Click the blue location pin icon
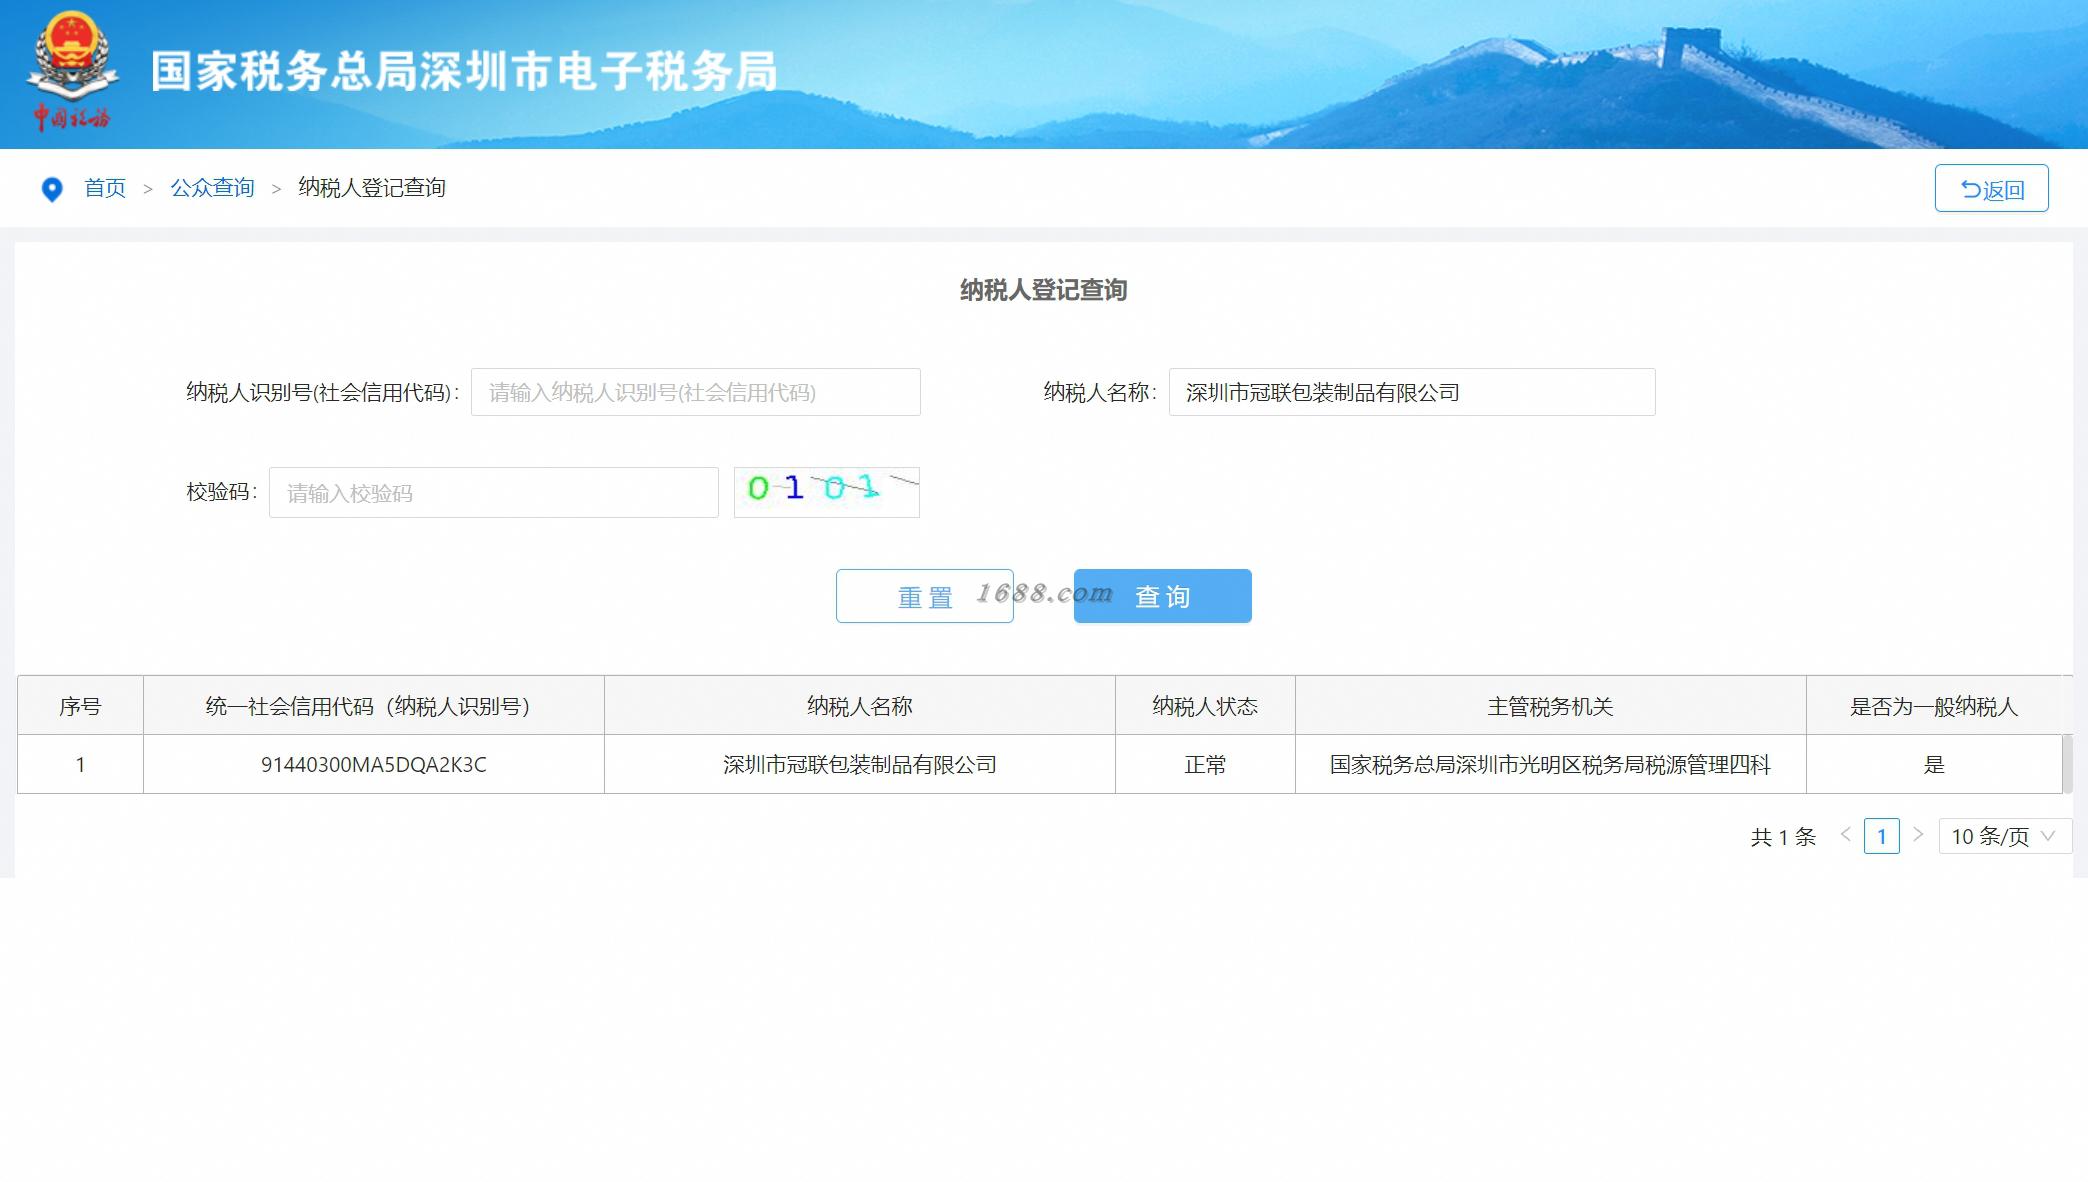2088x1182 pixels. click(52, 189)
